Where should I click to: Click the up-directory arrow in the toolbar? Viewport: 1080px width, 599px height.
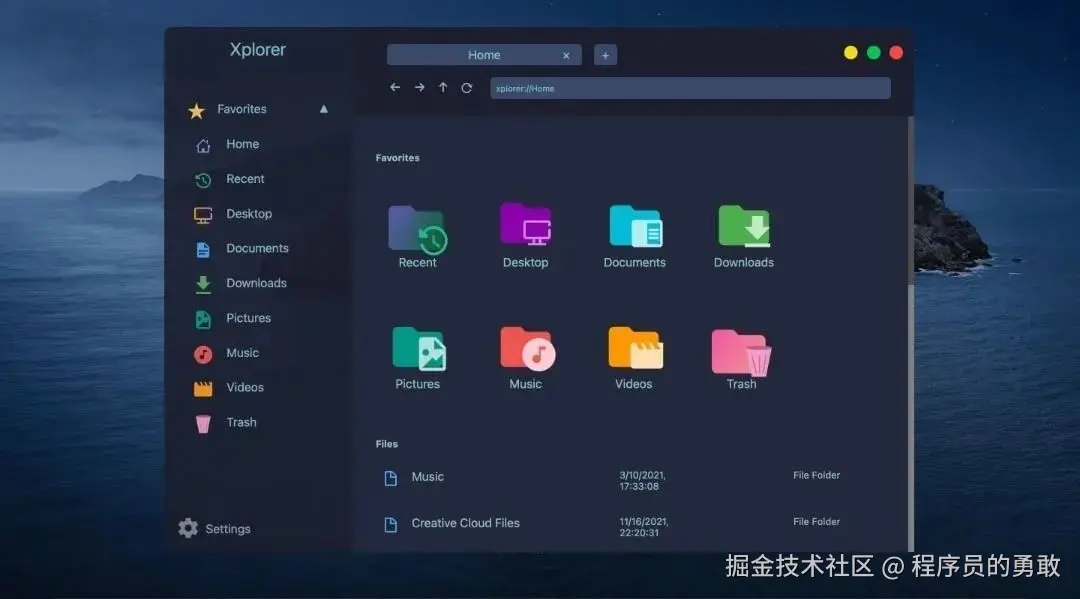[x=443, y=88]
